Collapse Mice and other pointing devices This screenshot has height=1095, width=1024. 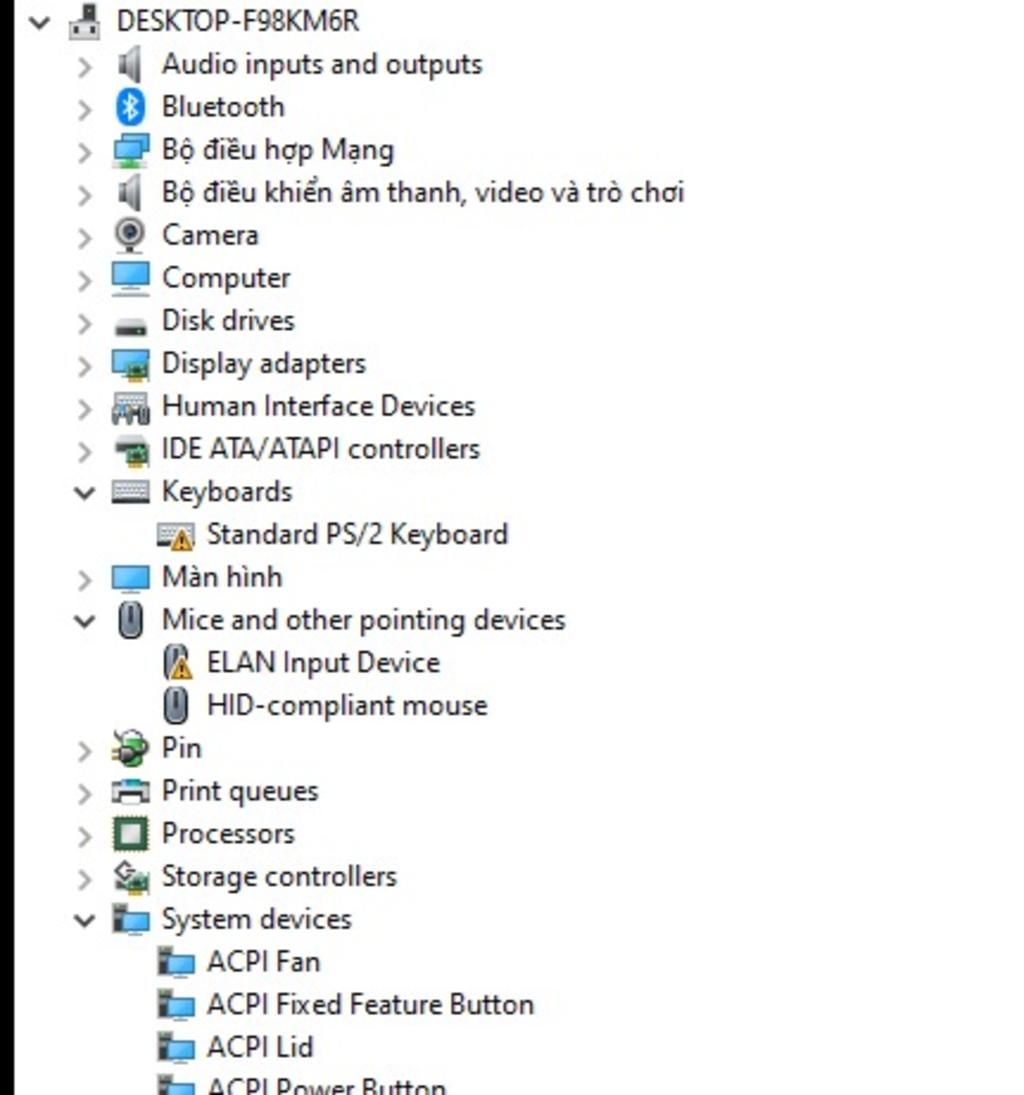85,620
